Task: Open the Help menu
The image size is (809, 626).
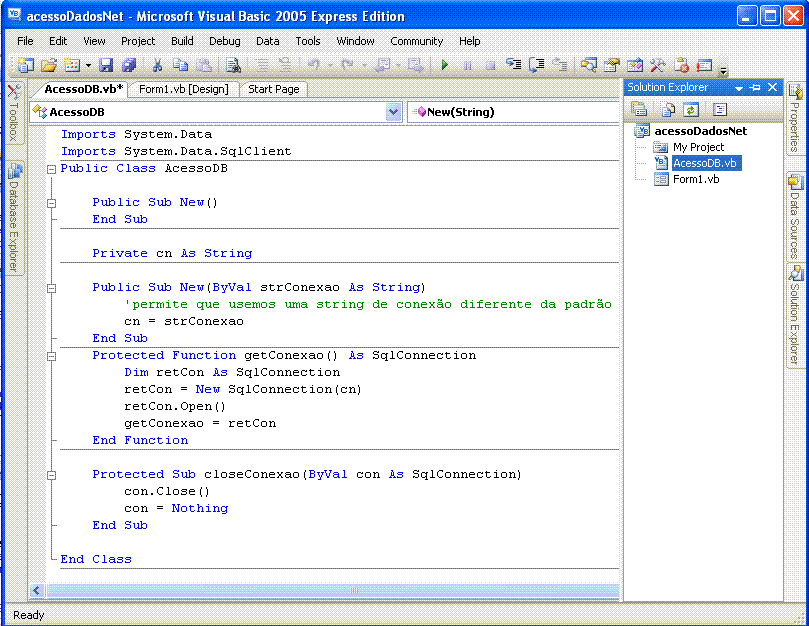Action: (x=470, y=41)
